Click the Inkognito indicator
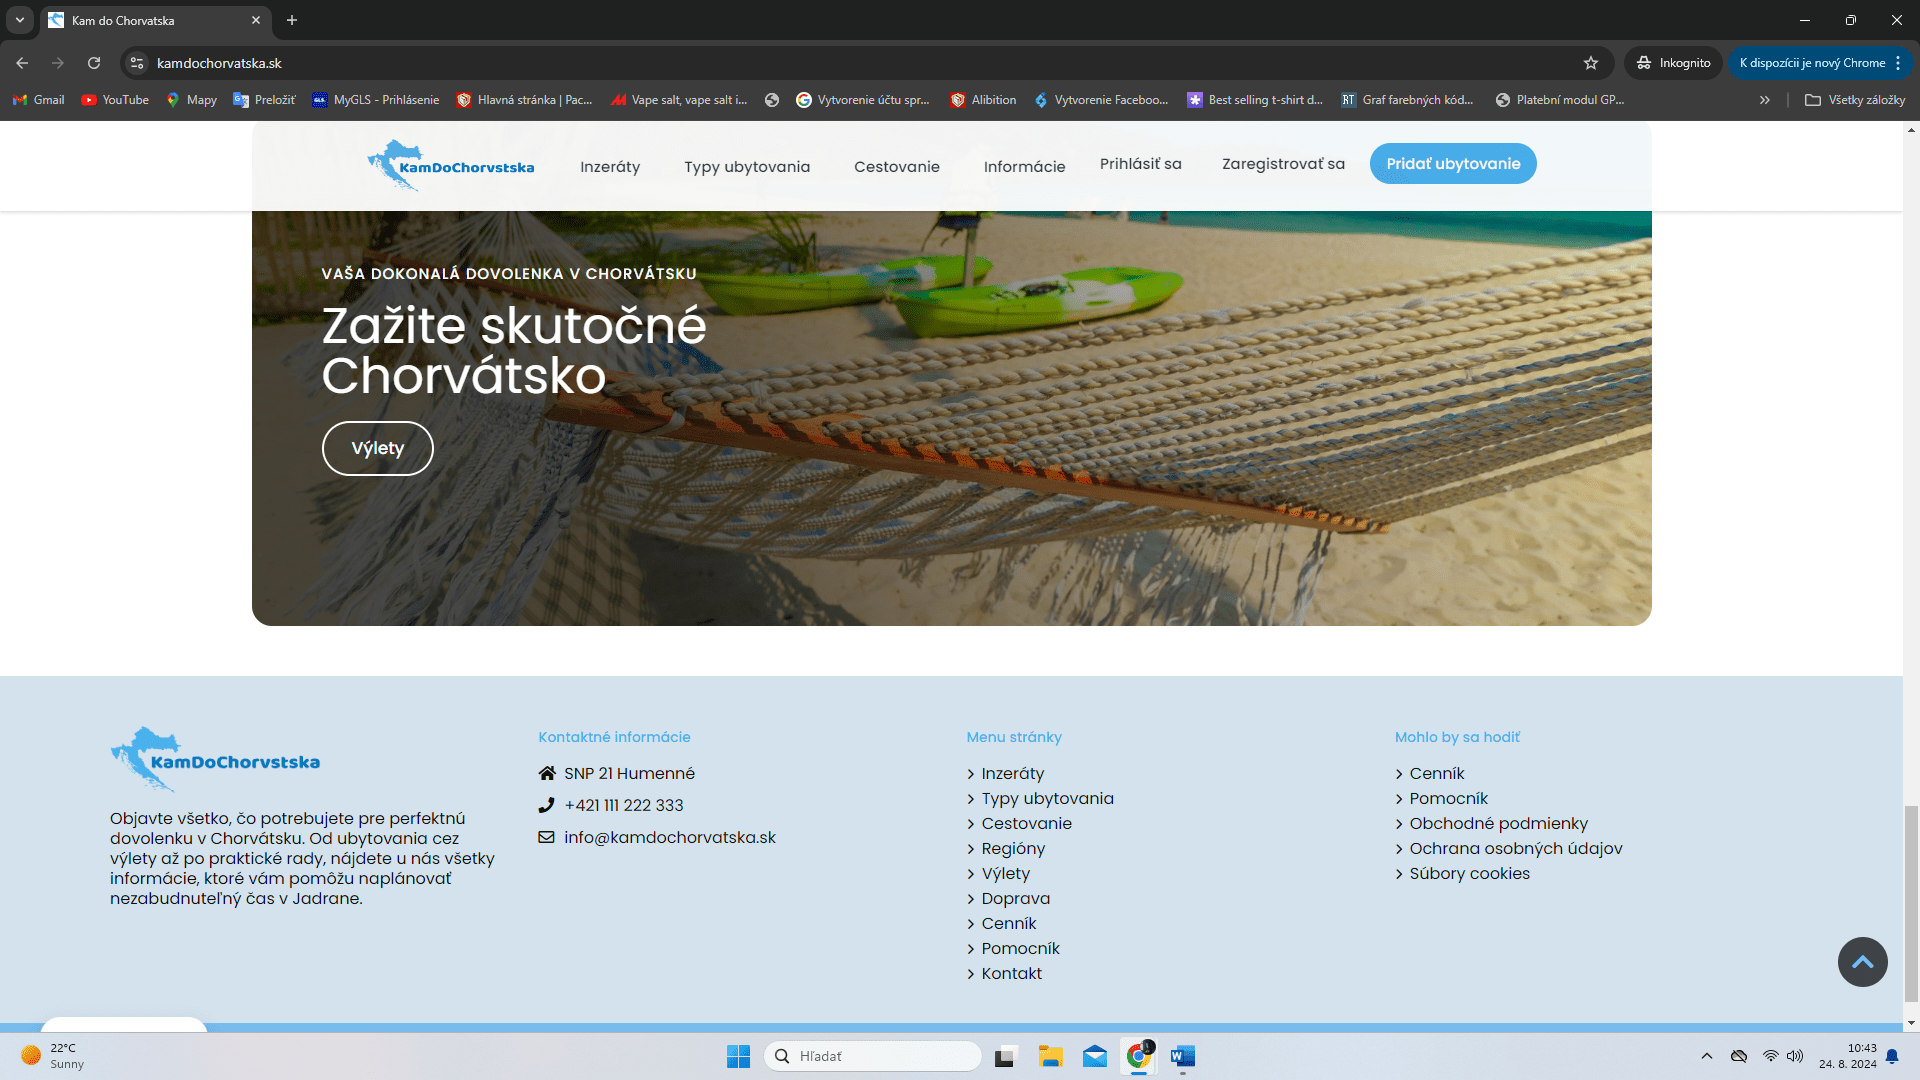This screenshot has height=1080, width=1920. (1673, 63)
